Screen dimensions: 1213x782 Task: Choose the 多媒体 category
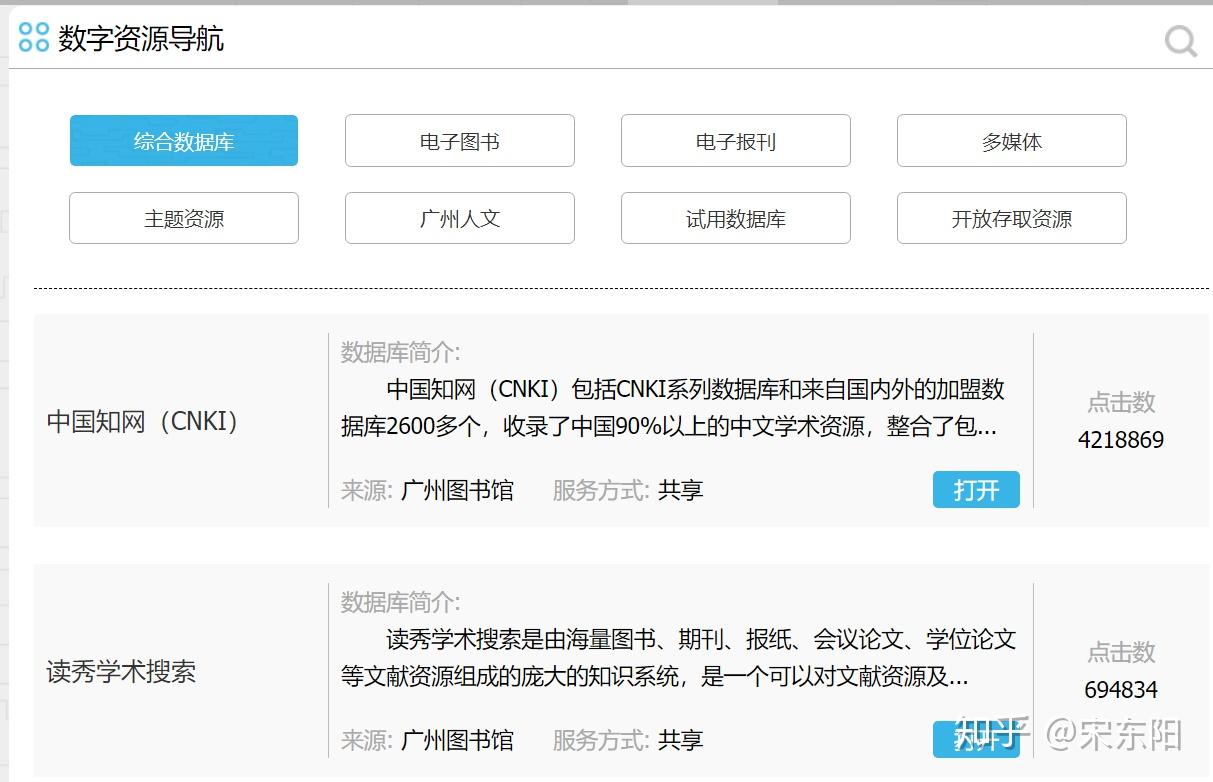[x=1012, y=141]
